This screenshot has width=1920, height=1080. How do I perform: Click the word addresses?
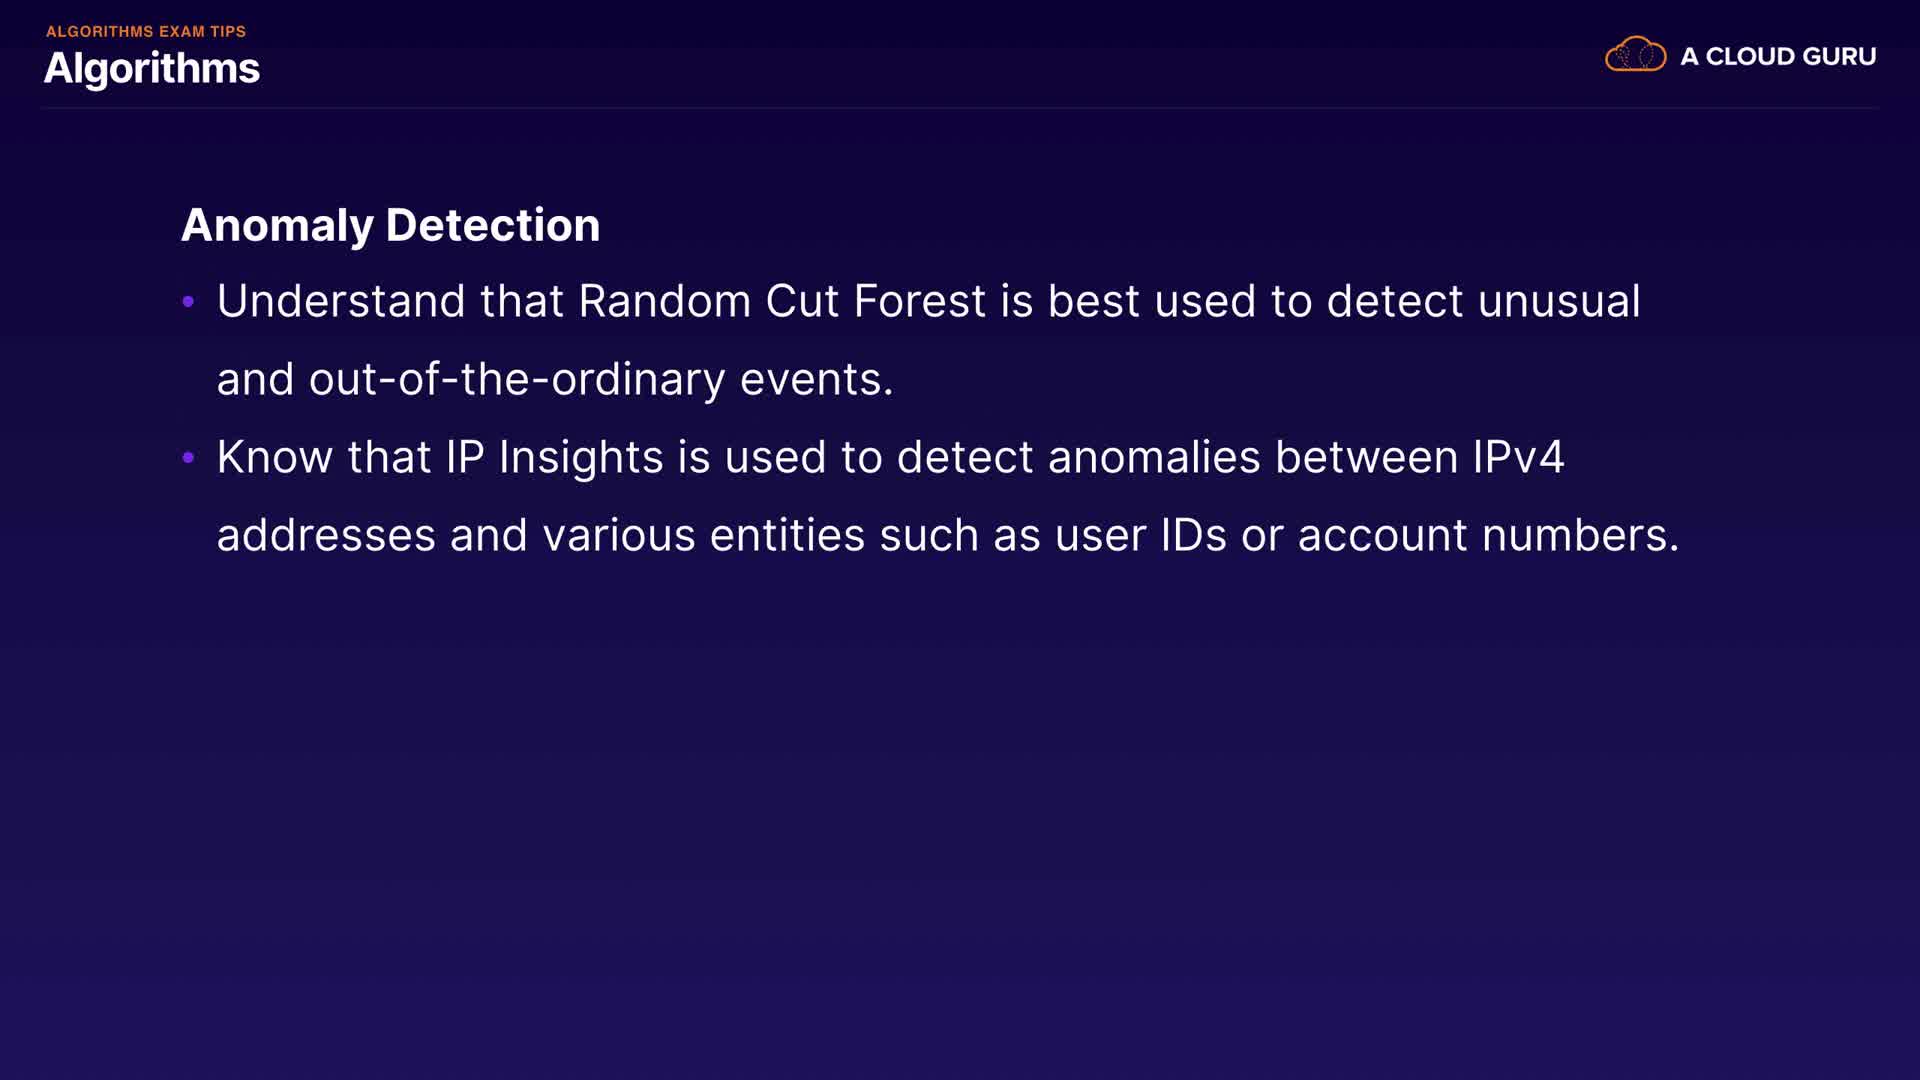[x=326, y=536]
